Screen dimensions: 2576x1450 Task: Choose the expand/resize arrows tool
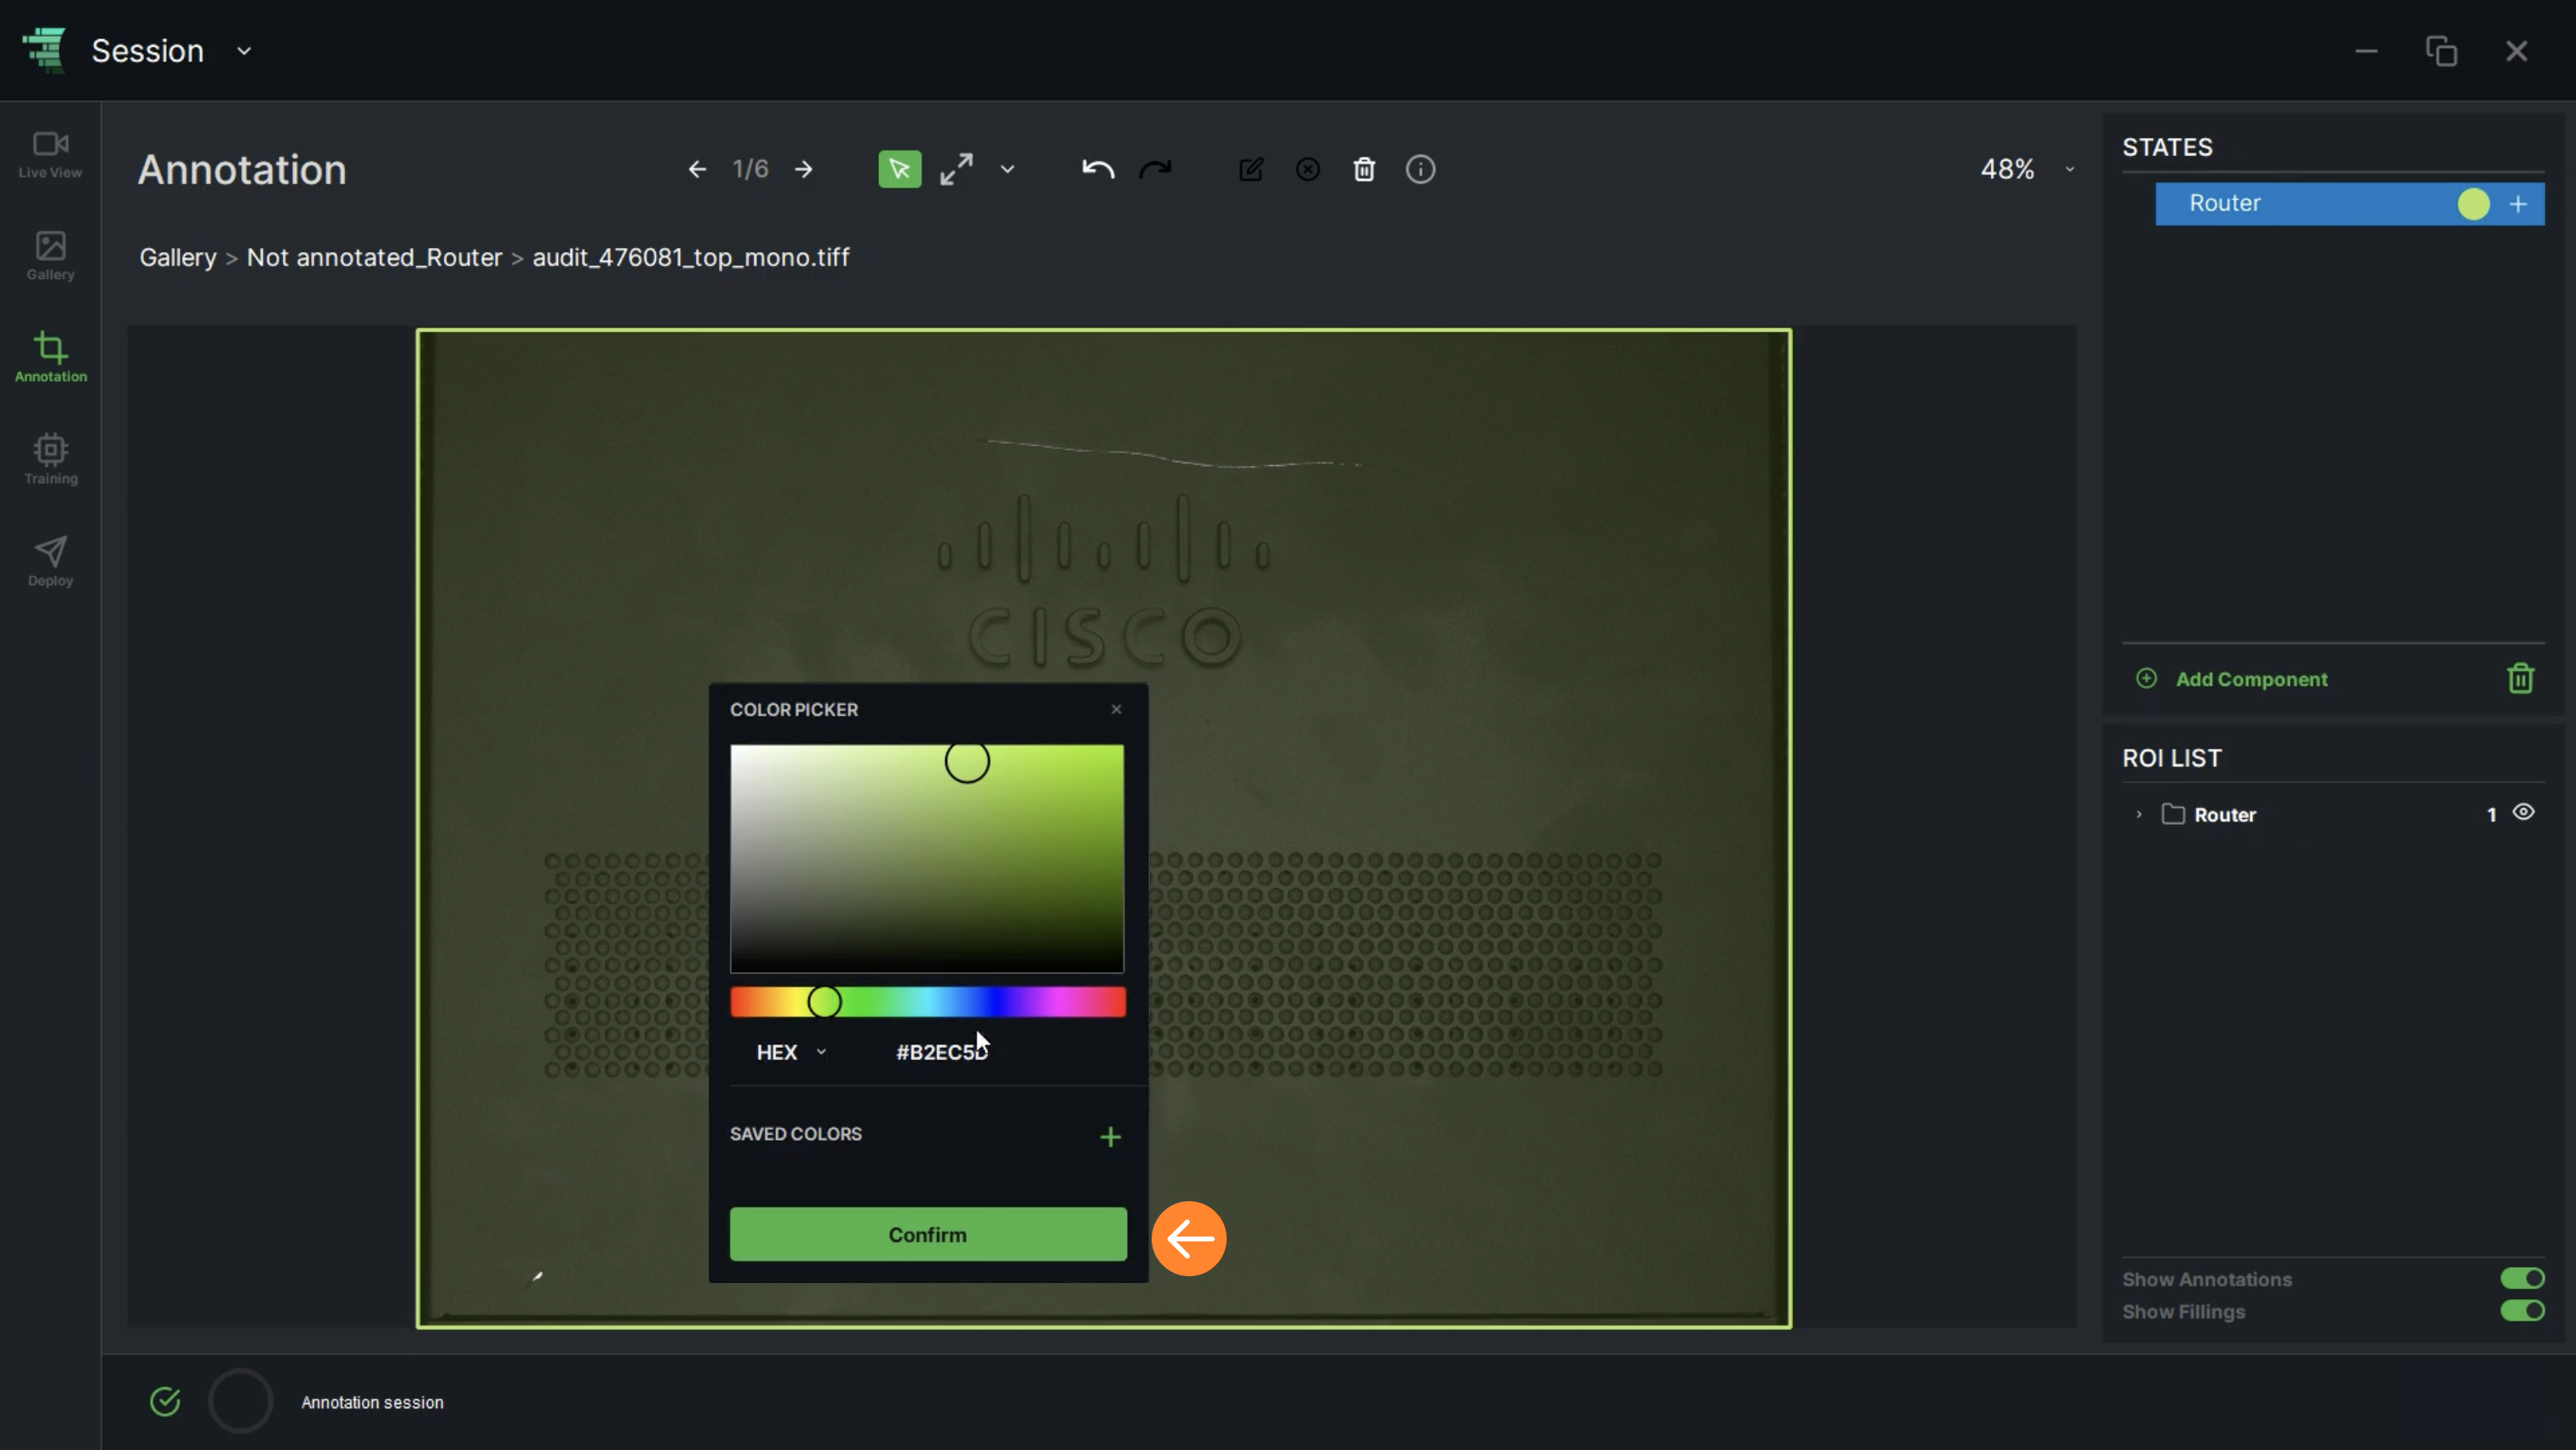point(956,170)
